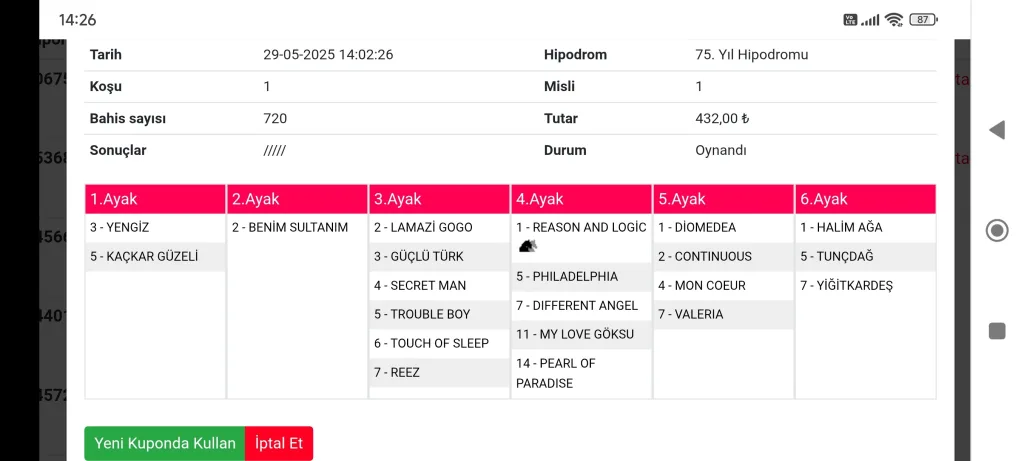1024x461 pixels.
Task: Tap the clock time in status bar
Action: coord(77,19)
